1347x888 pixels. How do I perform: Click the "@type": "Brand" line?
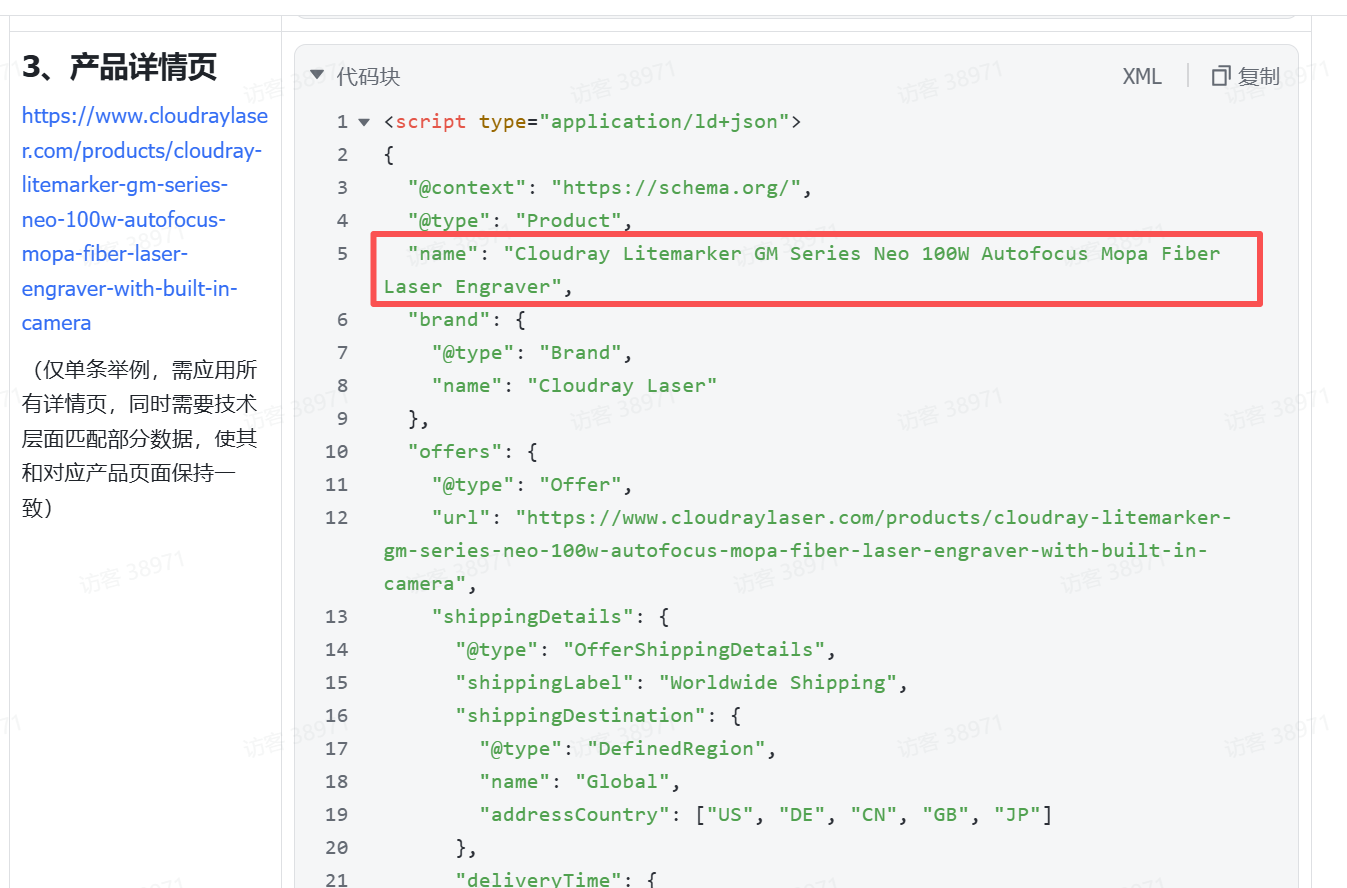[532, 353]
